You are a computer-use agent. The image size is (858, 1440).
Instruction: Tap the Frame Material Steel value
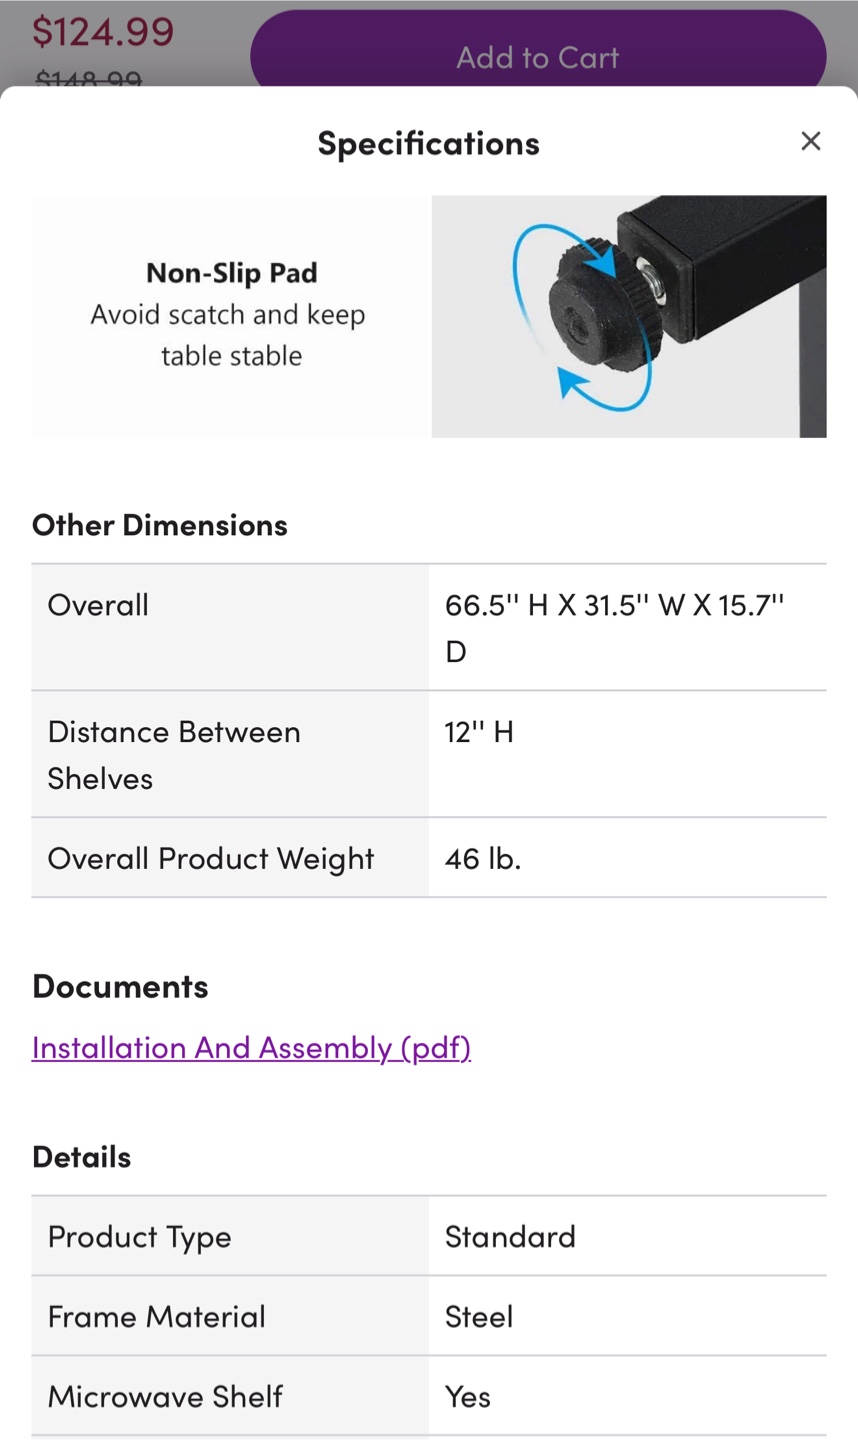point(479,1316)
